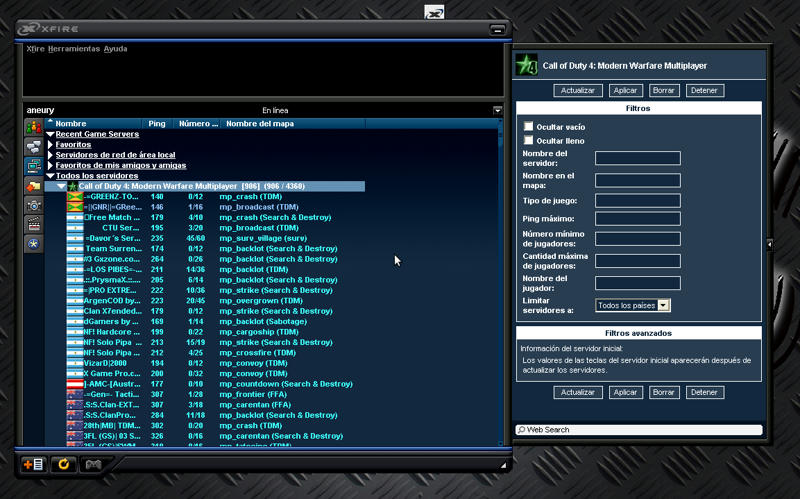Select the =LOS PIBES= server row
Viewport: 800px width, 499px height.
pos(216,269)
